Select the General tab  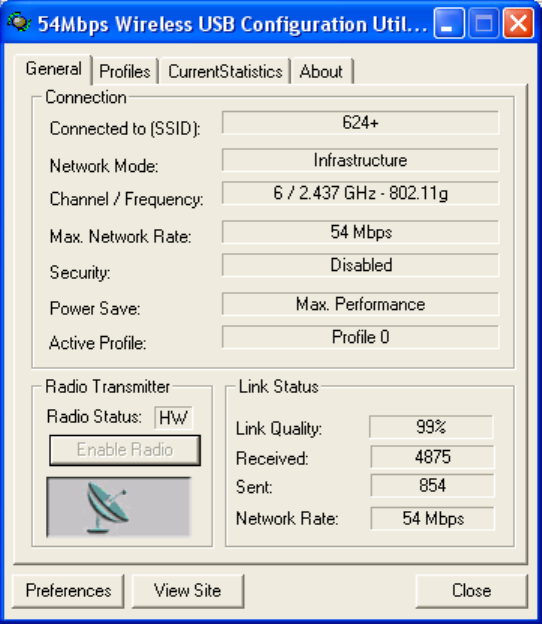click(x=53, y=69)
